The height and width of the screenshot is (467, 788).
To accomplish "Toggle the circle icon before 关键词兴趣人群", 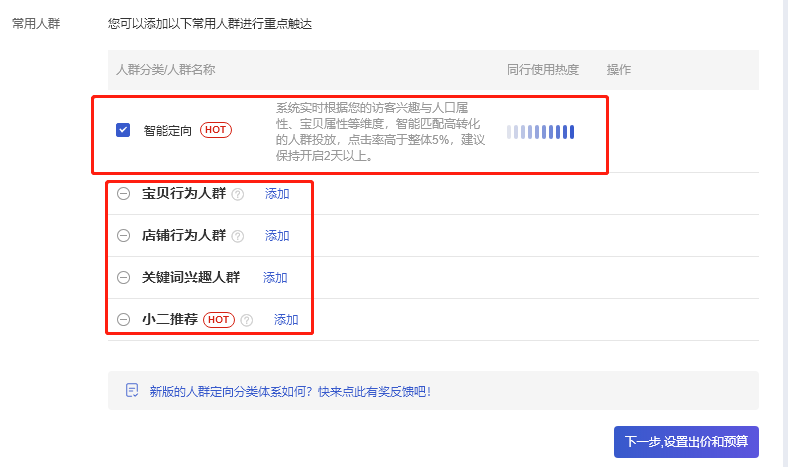I will [x=124, y=278].
